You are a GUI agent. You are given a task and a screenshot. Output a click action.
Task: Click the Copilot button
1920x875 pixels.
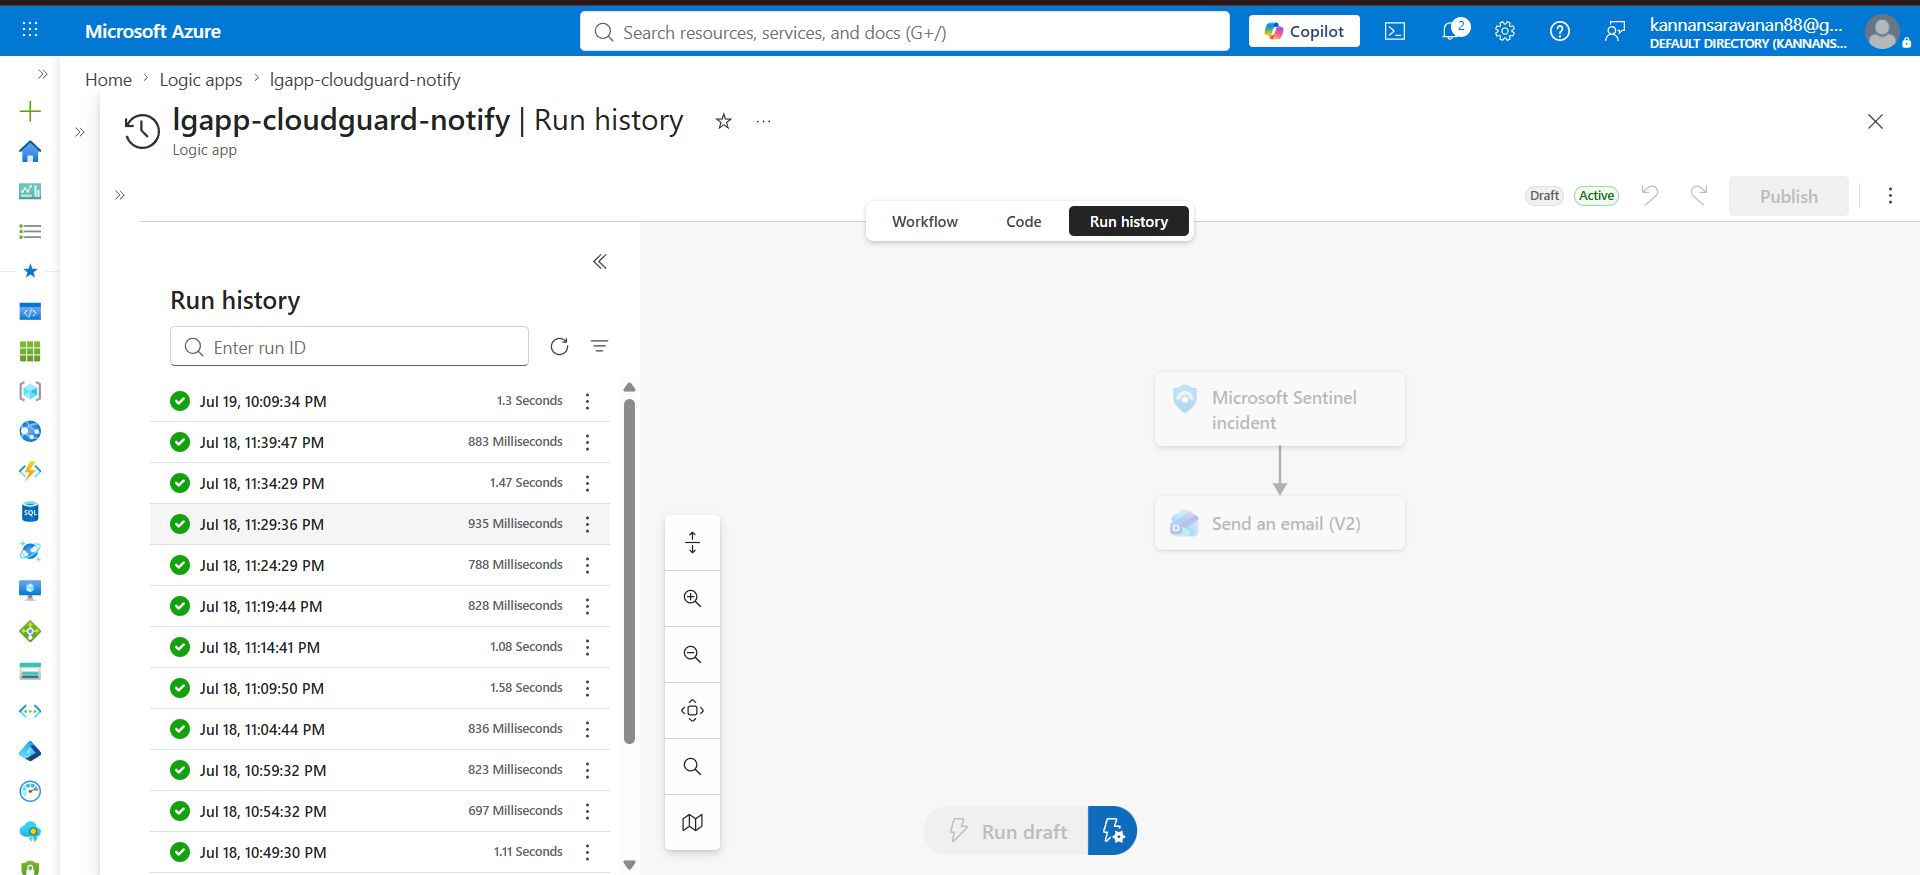(x=1304, y=31)
